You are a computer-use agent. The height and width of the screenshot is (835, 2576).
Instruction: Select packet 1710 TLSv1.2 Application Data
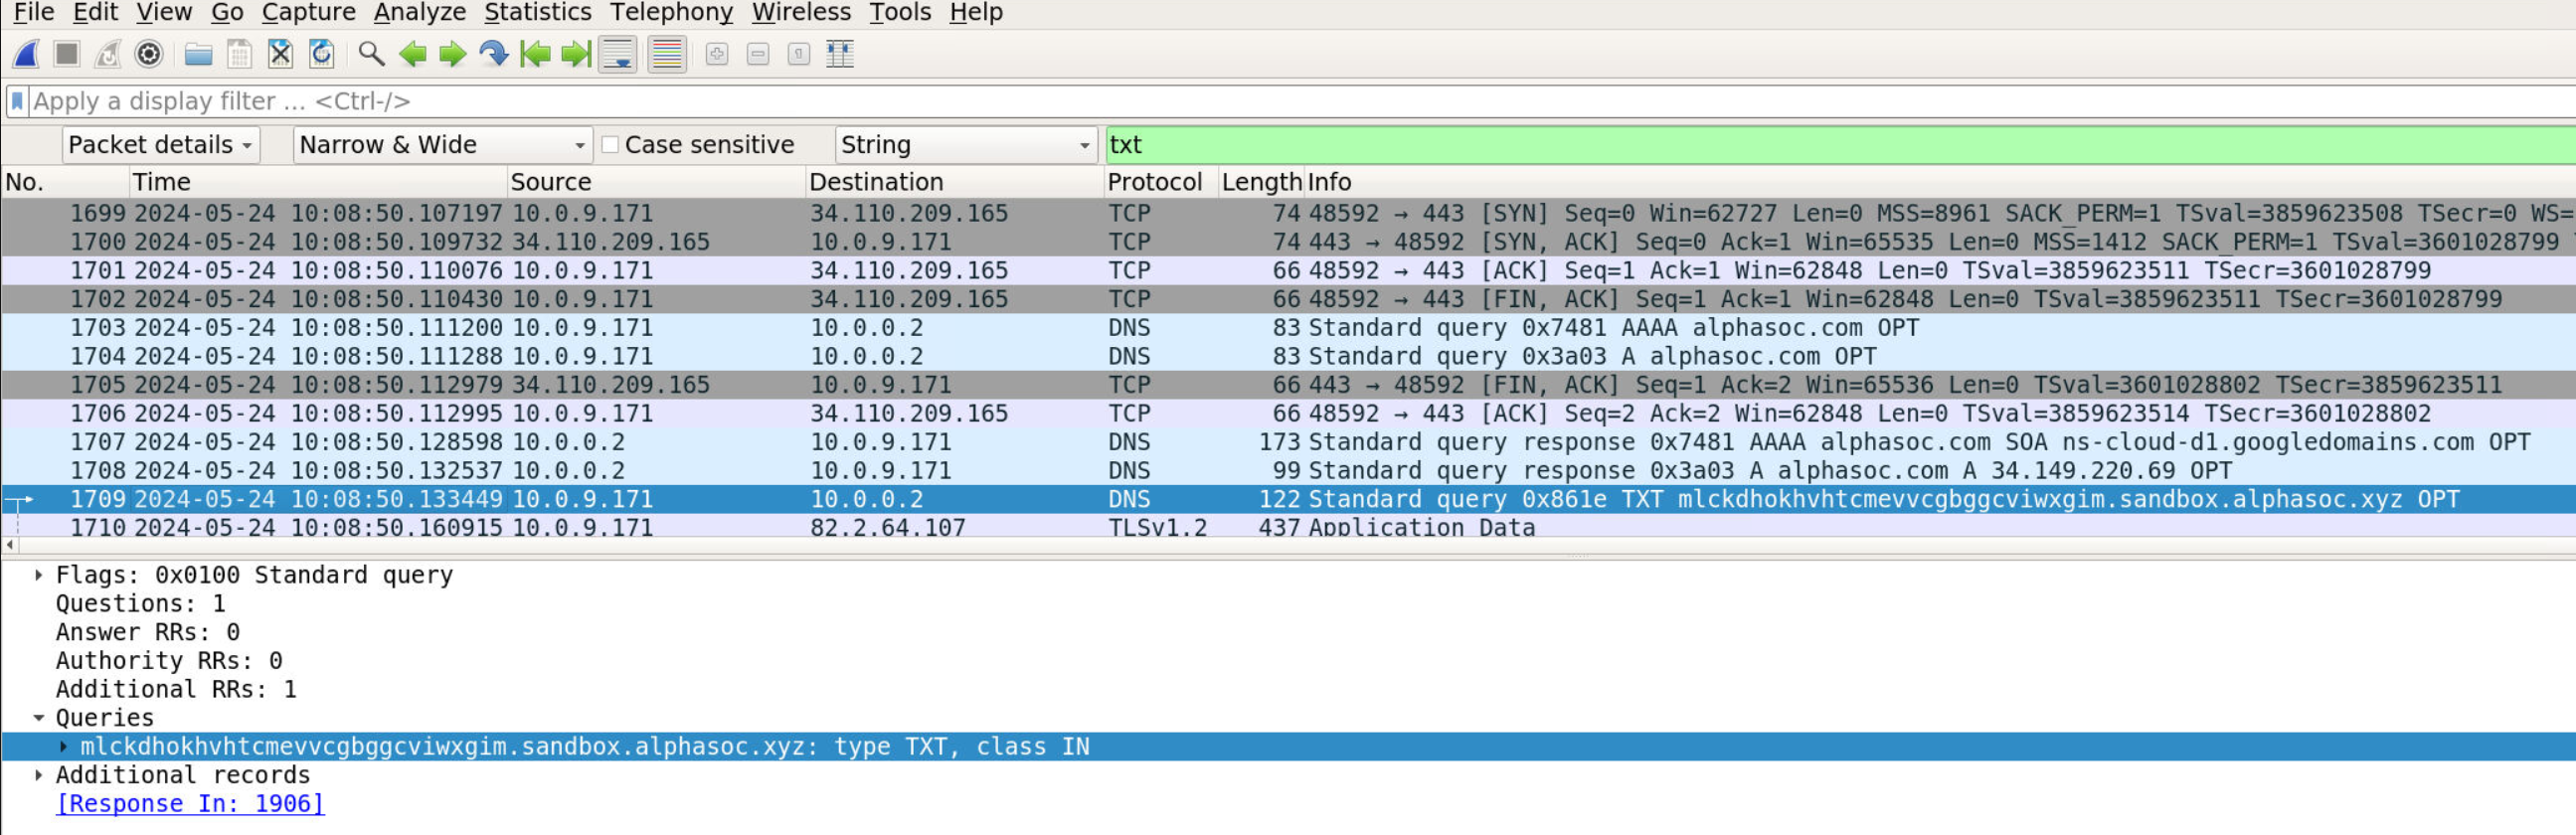[1288, 526]
